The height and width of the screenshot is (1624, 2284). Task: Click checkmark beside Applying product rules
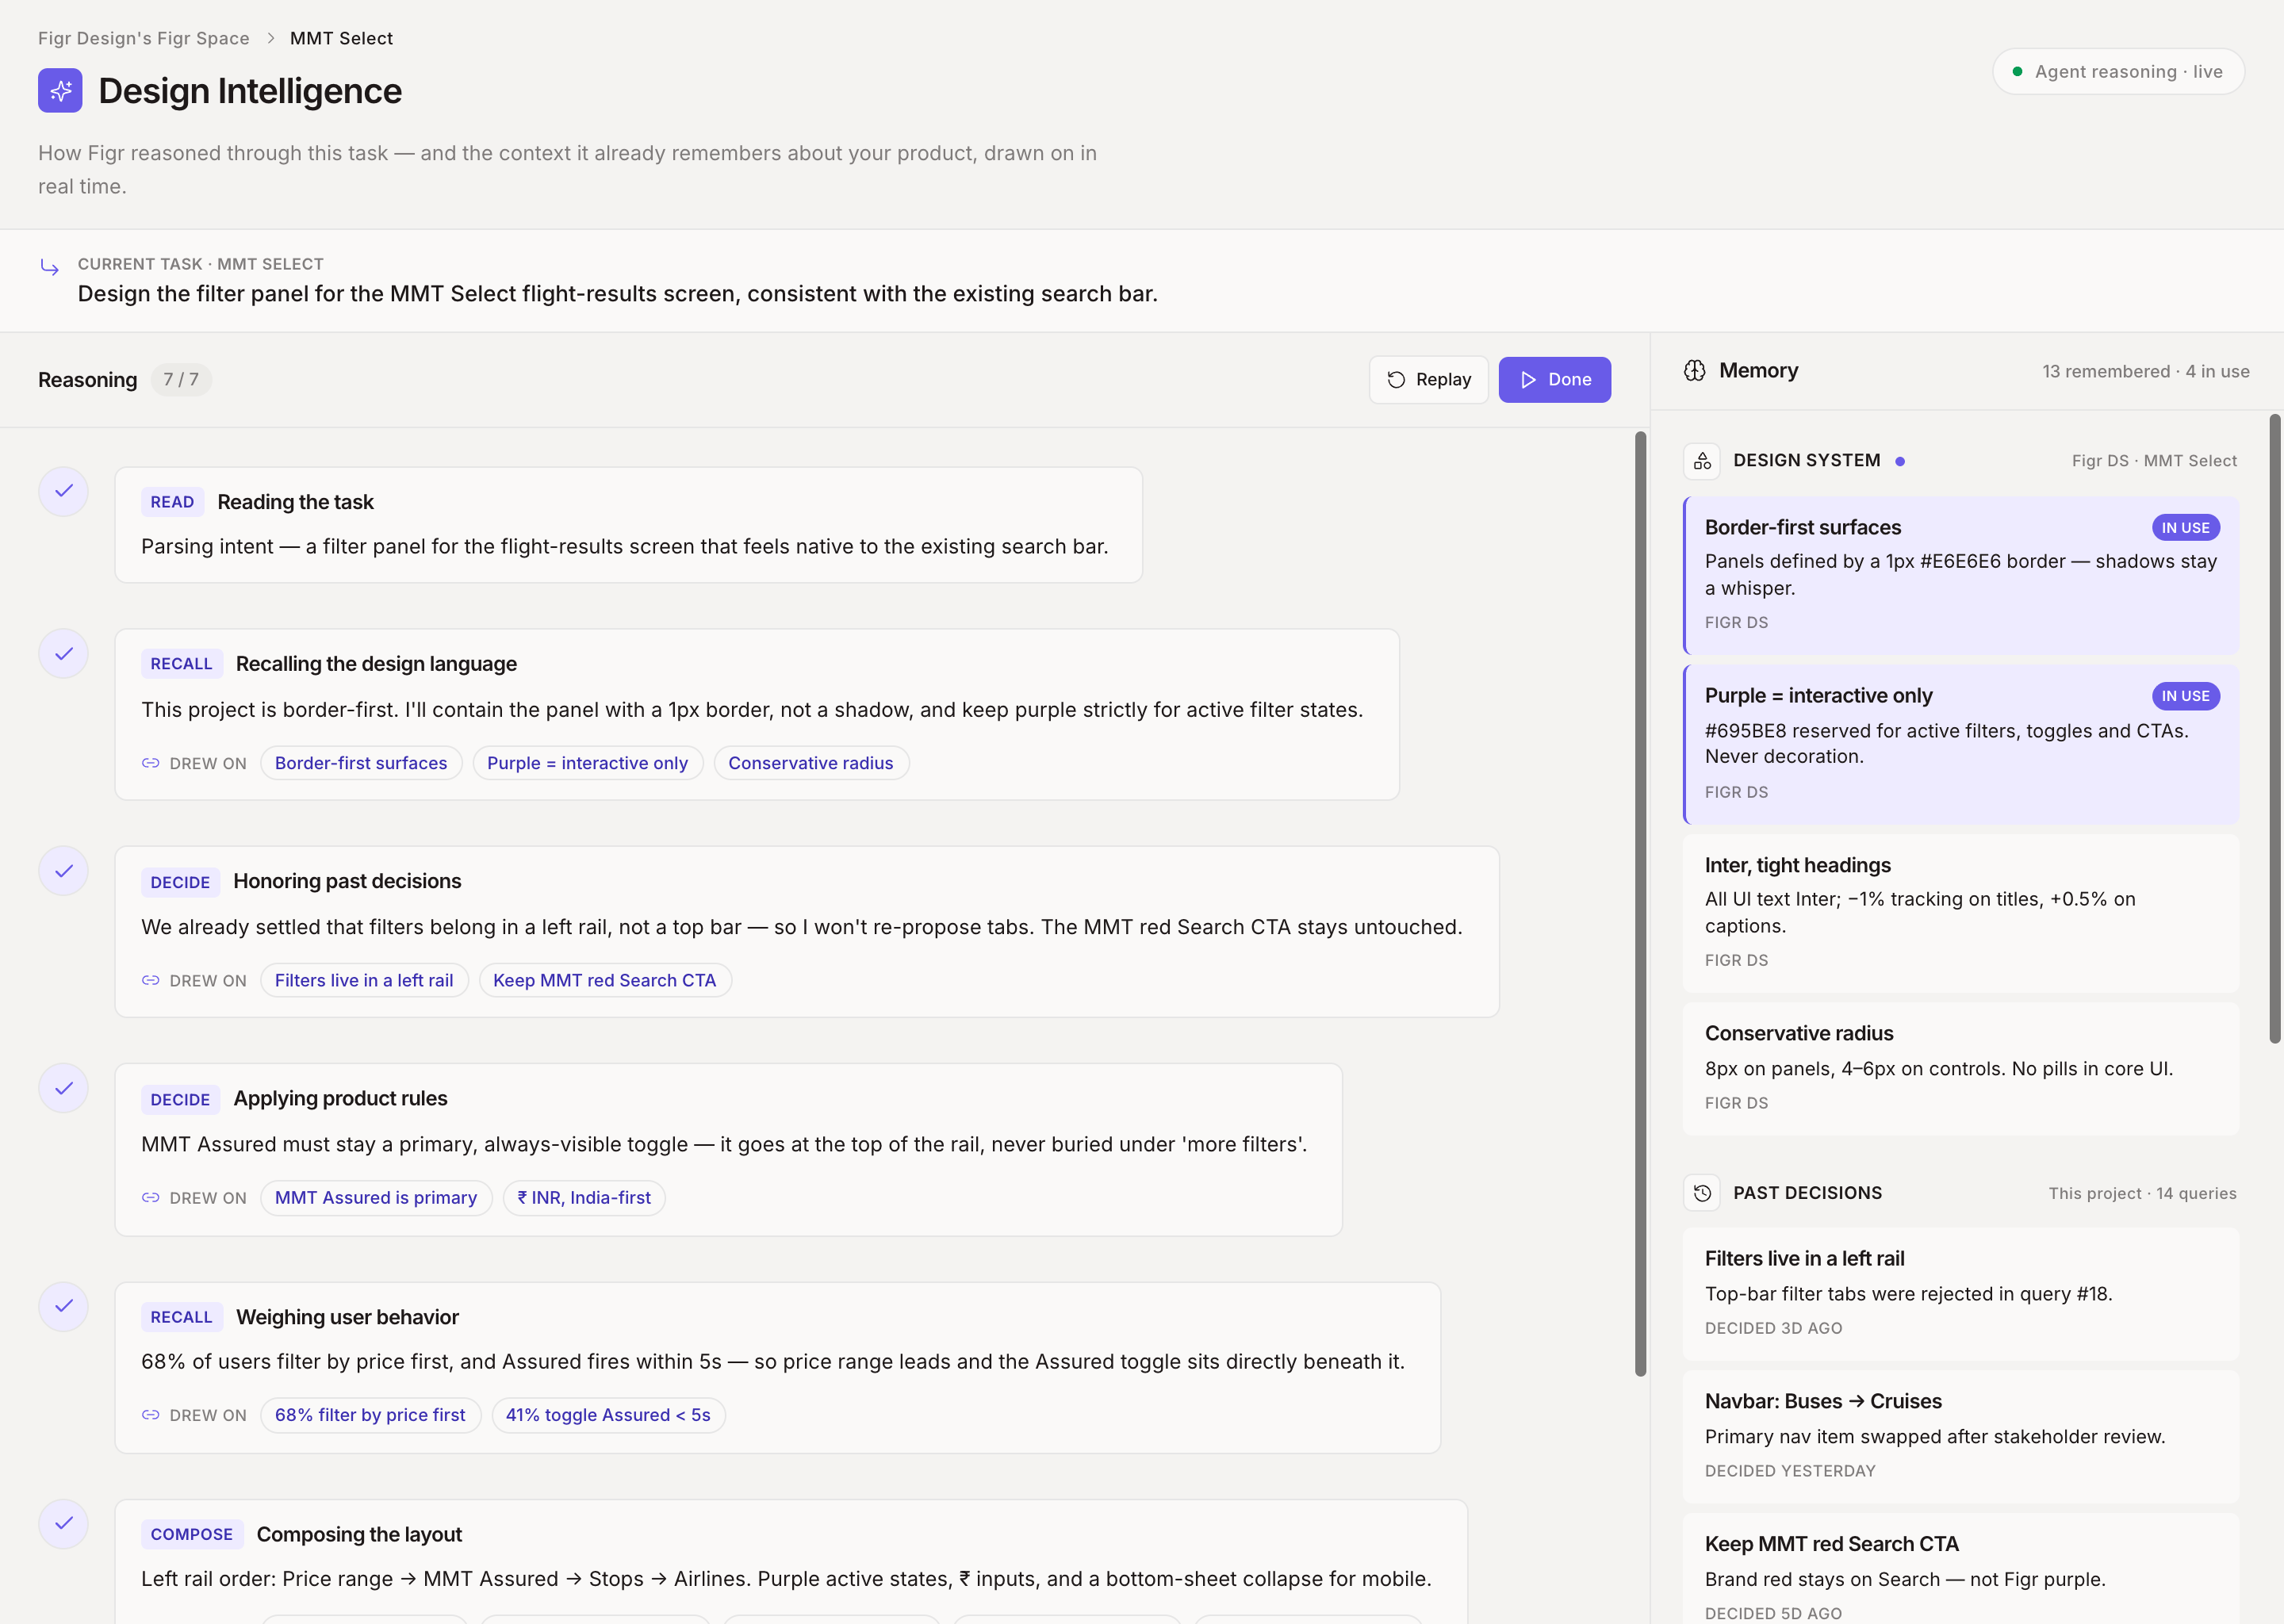click(64, 1088)
